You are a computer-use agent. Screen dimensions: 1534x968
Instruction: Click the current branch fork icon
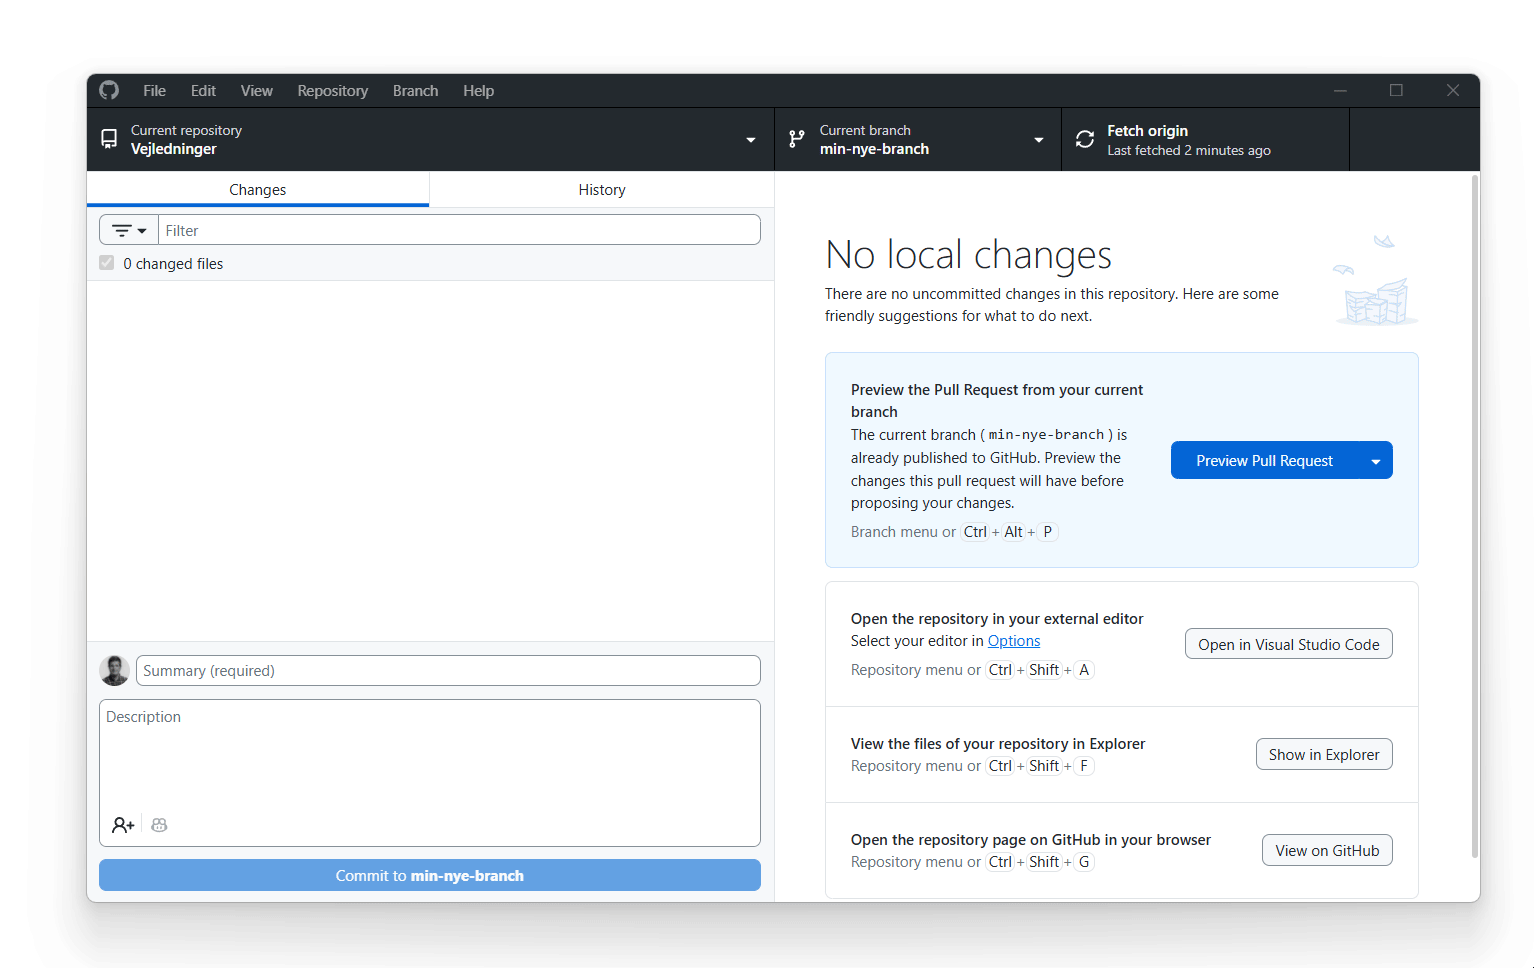[796, 139]
